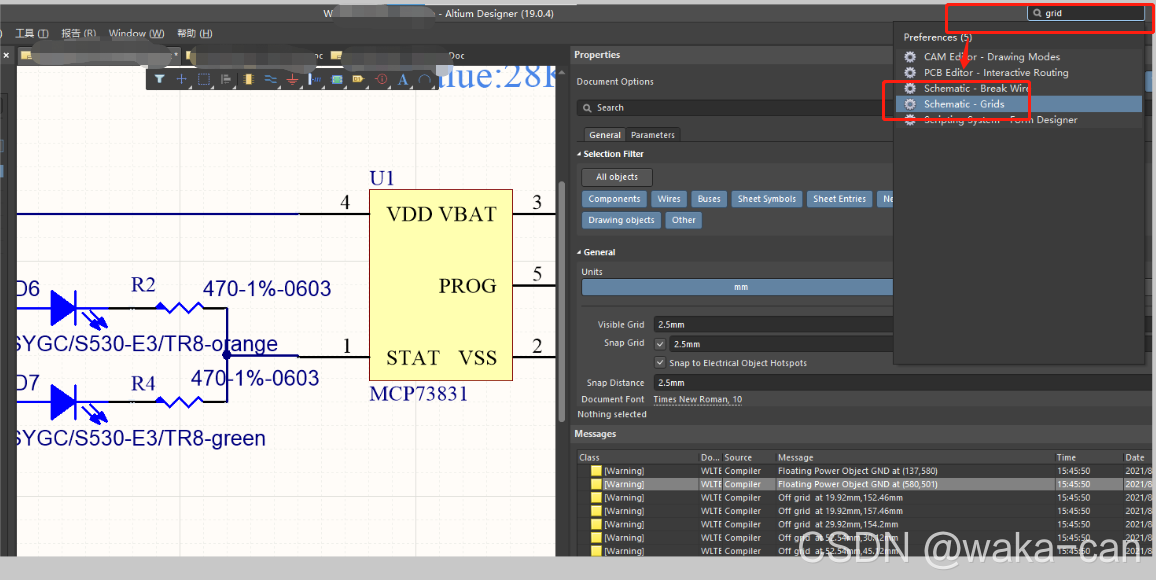Click the Visible Grid input field
Screen dimensions: 1156x580
coord(770,325)
